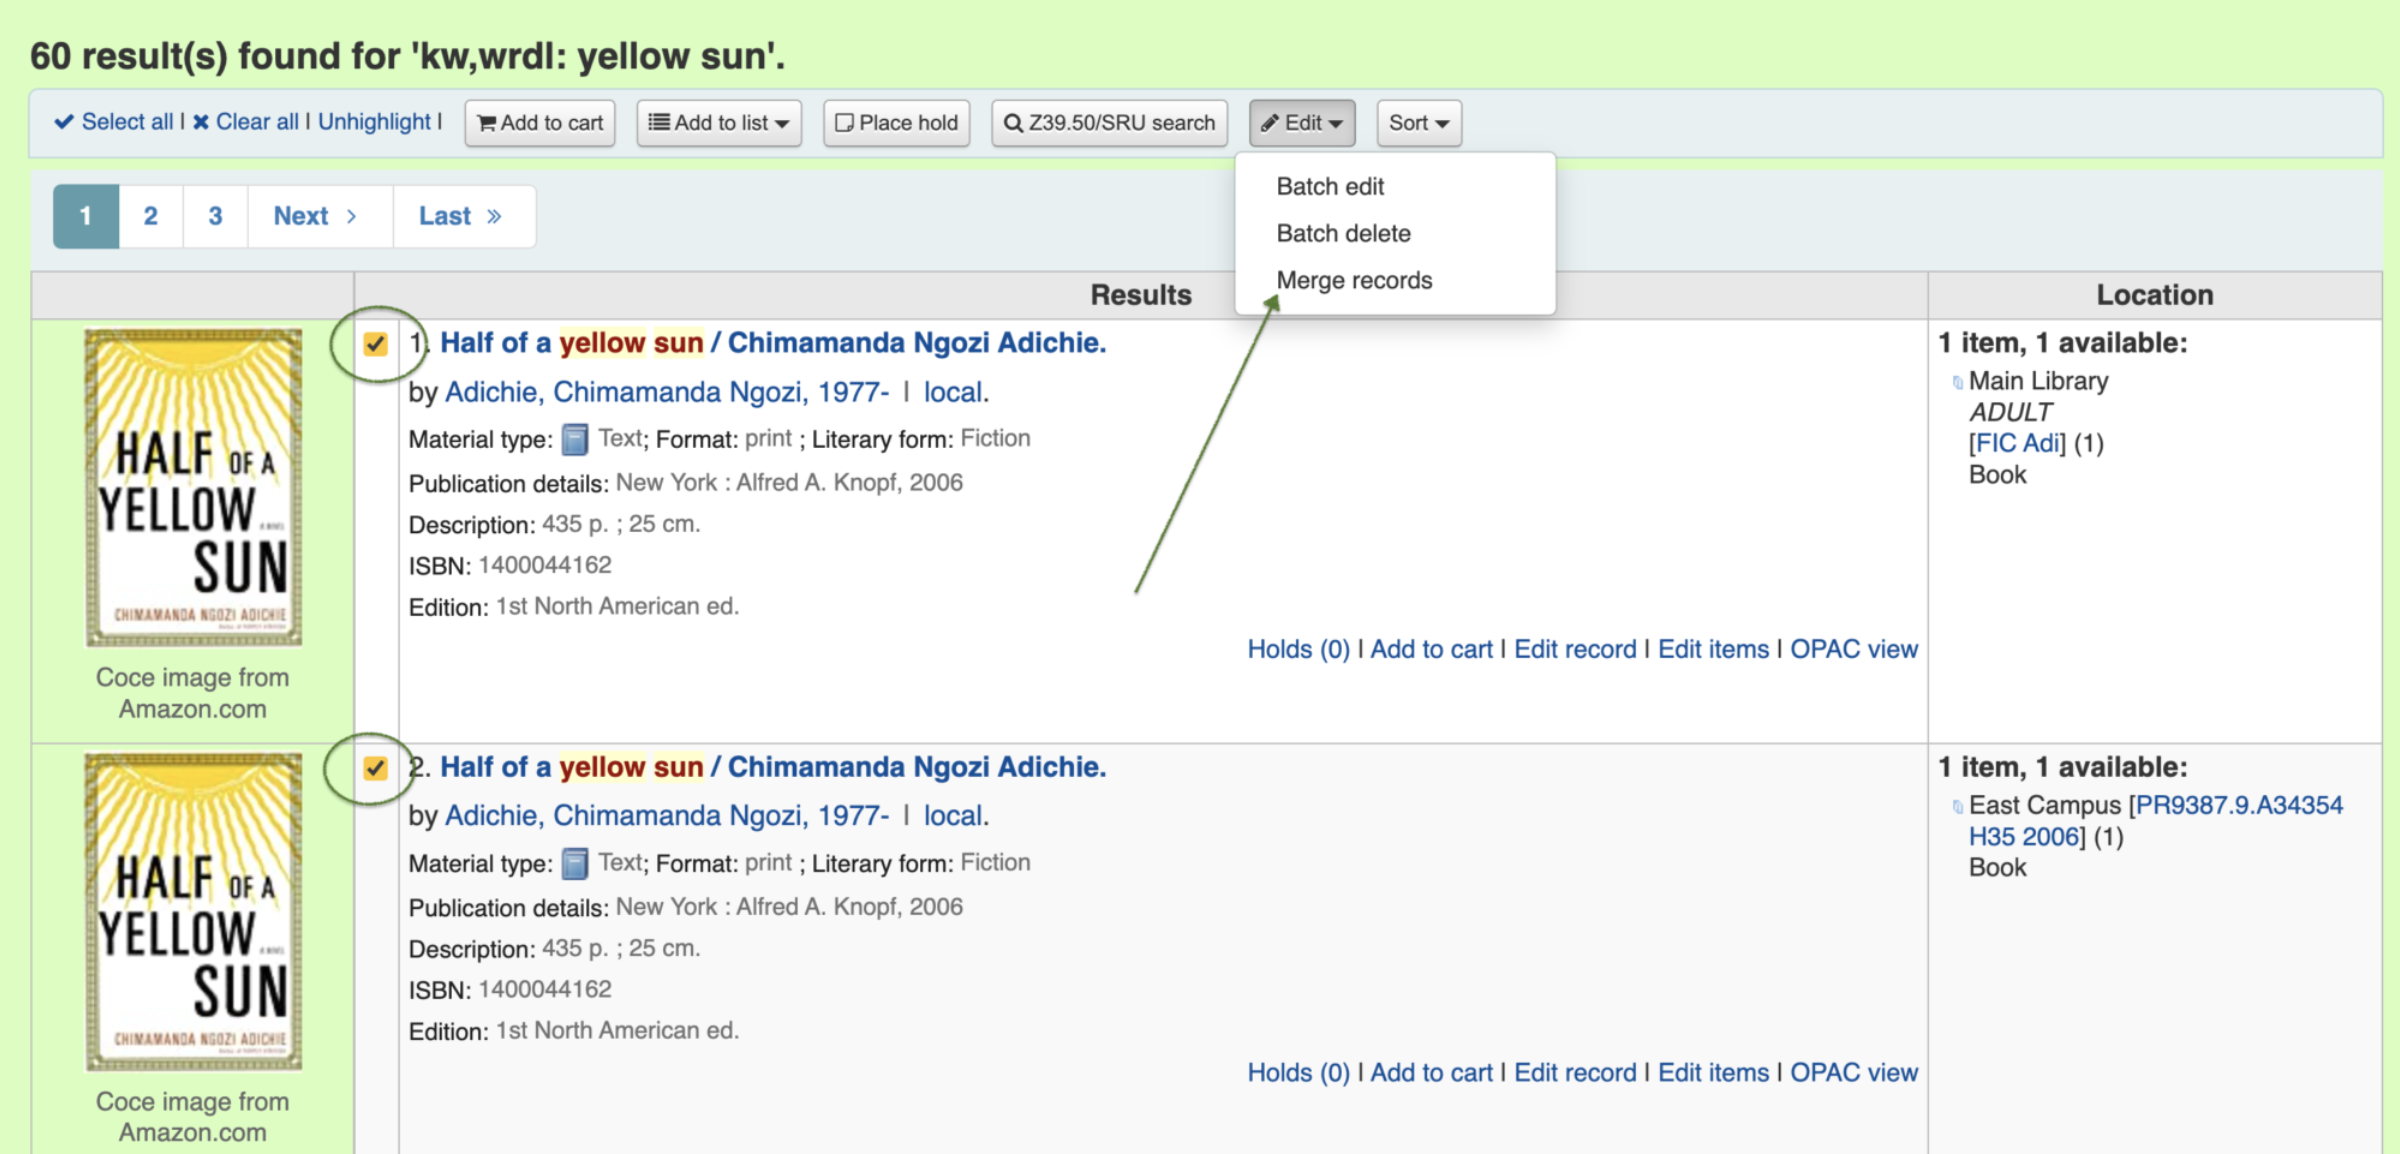The width and height of the screenshot is (2400, 1154).
Task: Click the East Campus item icon
Action: 1957,806
